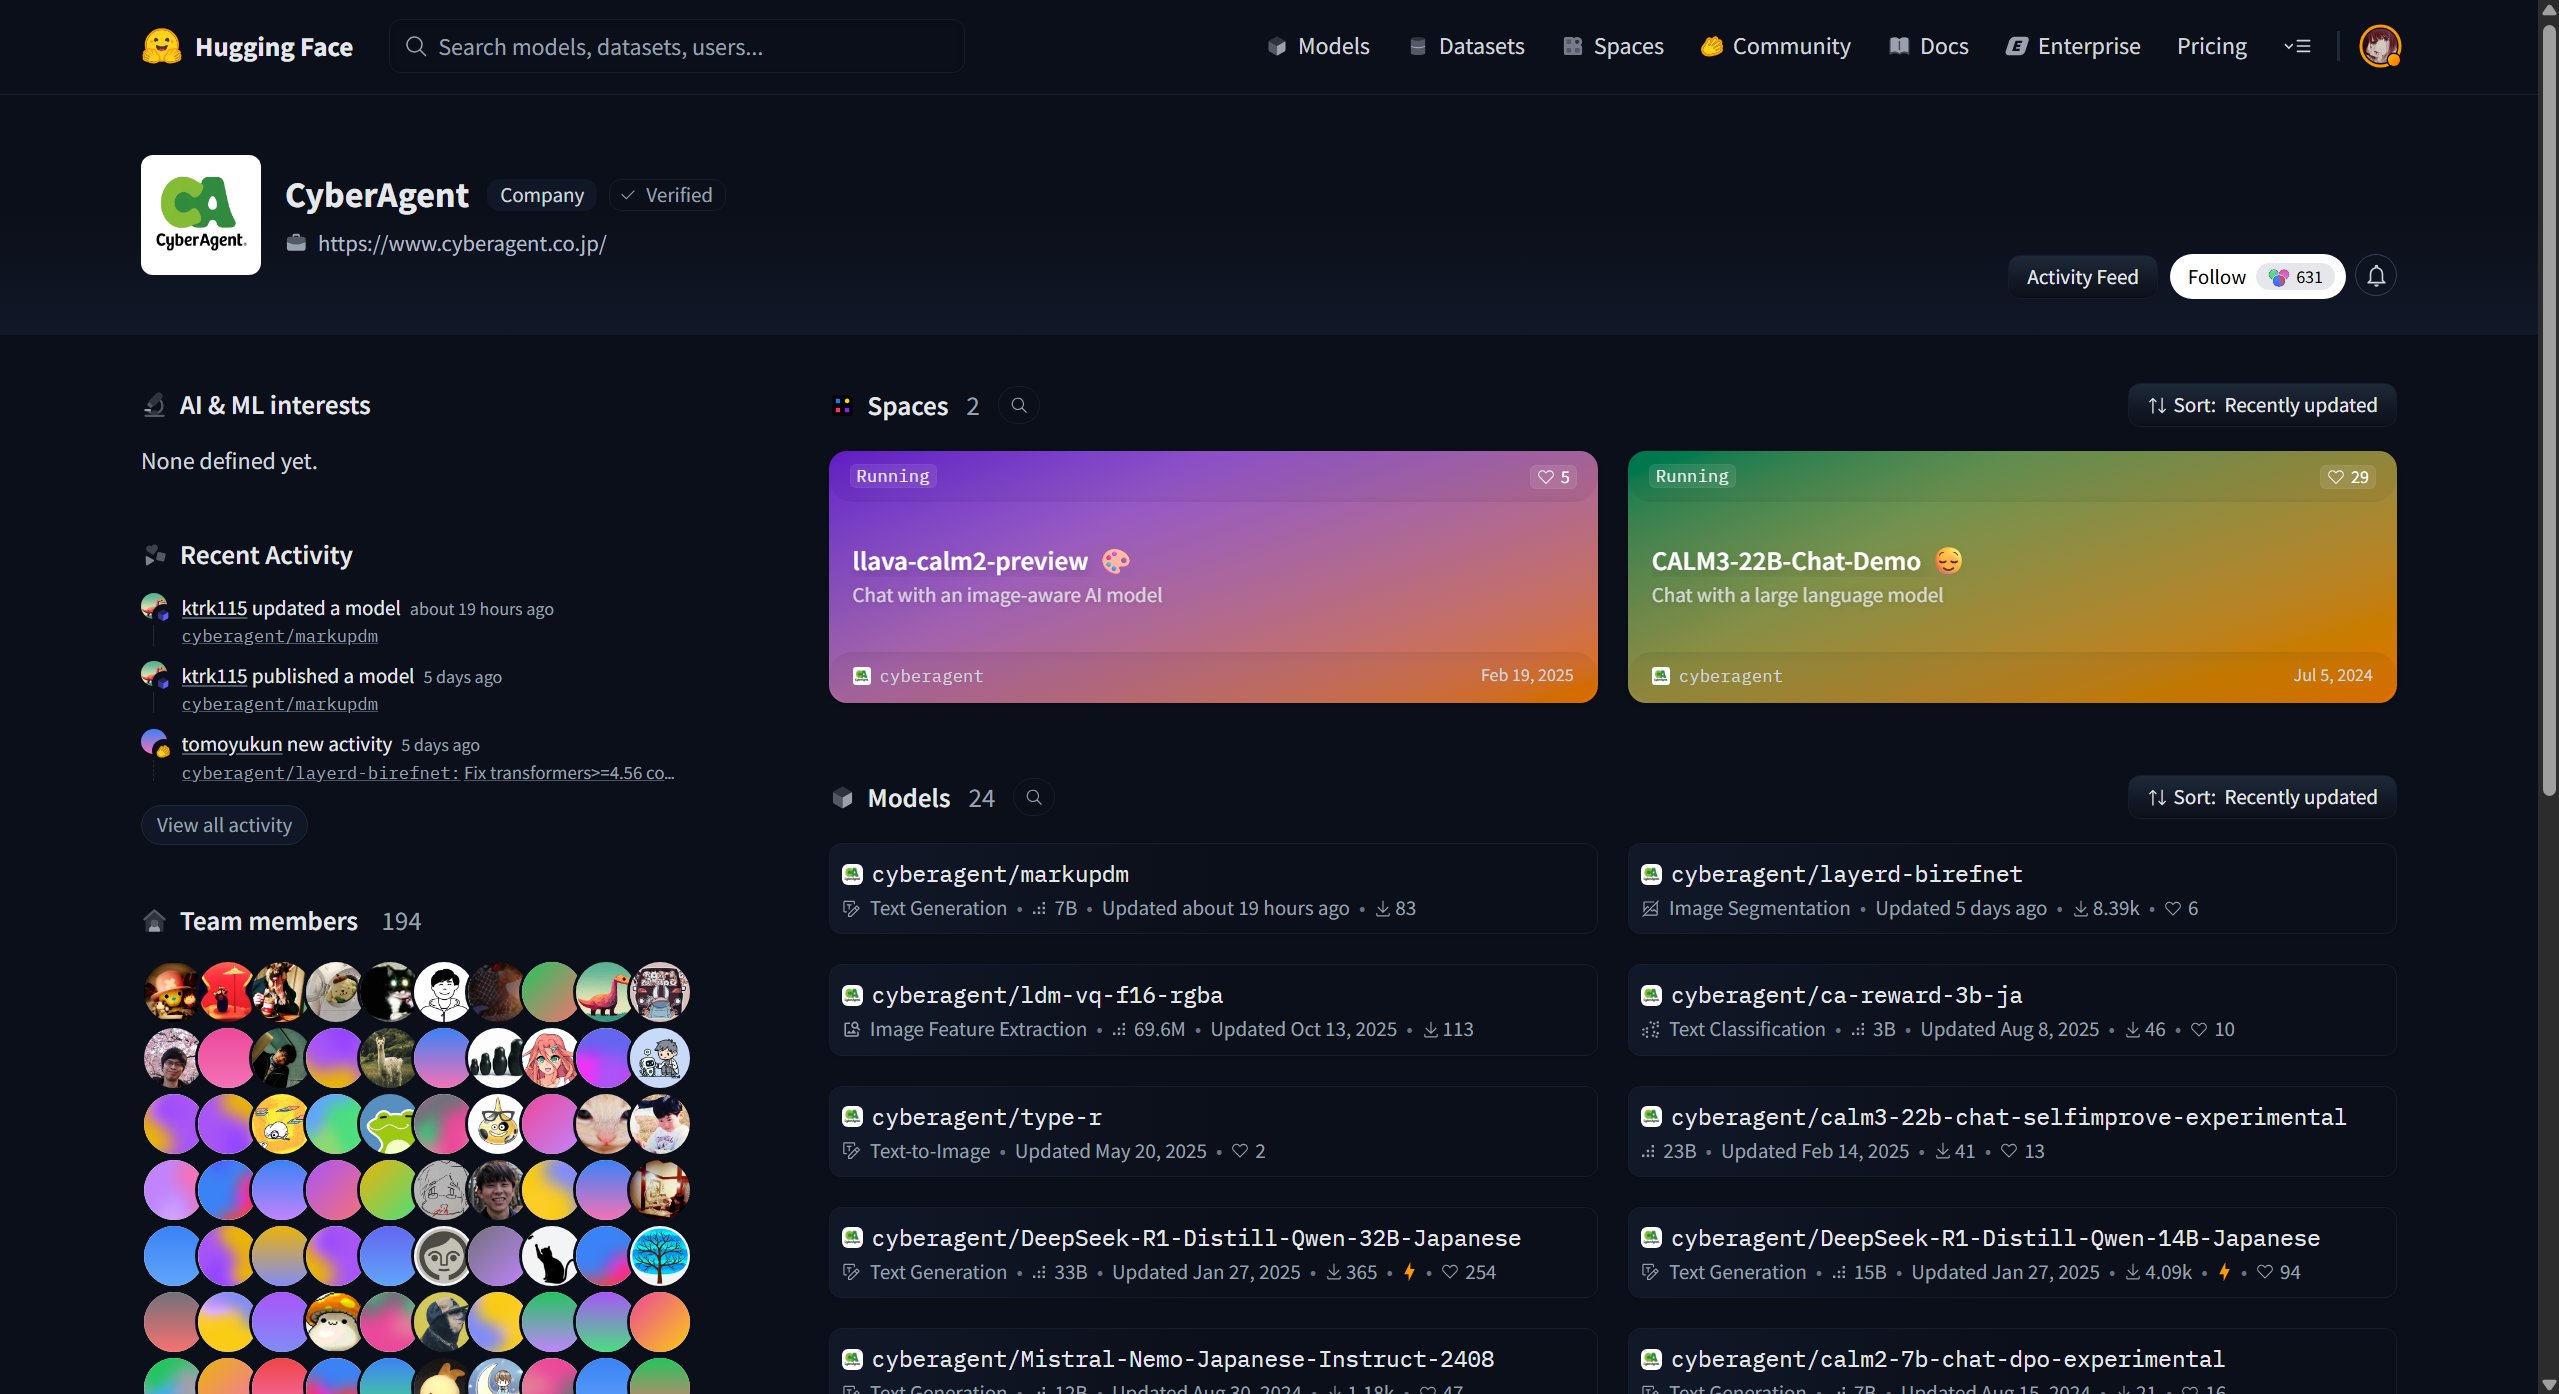This screenshot has width=2559, height=1394.
Task: Click the user profile avatar
Action: pyautogui.click(x=2379, y=46)
